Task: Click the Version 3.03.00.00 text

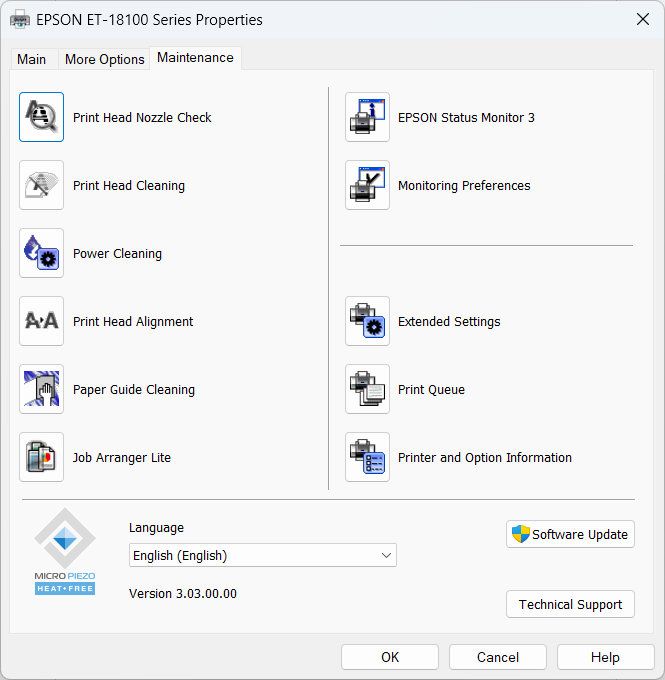Action: [x=183, y=593]
